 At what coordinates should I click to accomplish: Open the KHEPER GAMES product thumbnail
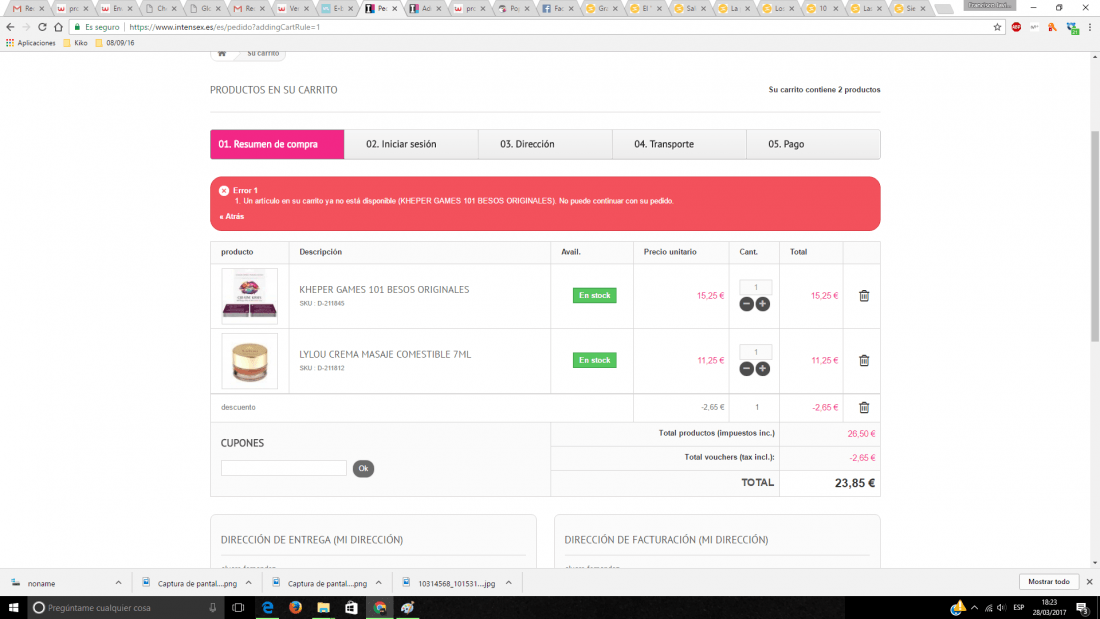click(250, 295)
